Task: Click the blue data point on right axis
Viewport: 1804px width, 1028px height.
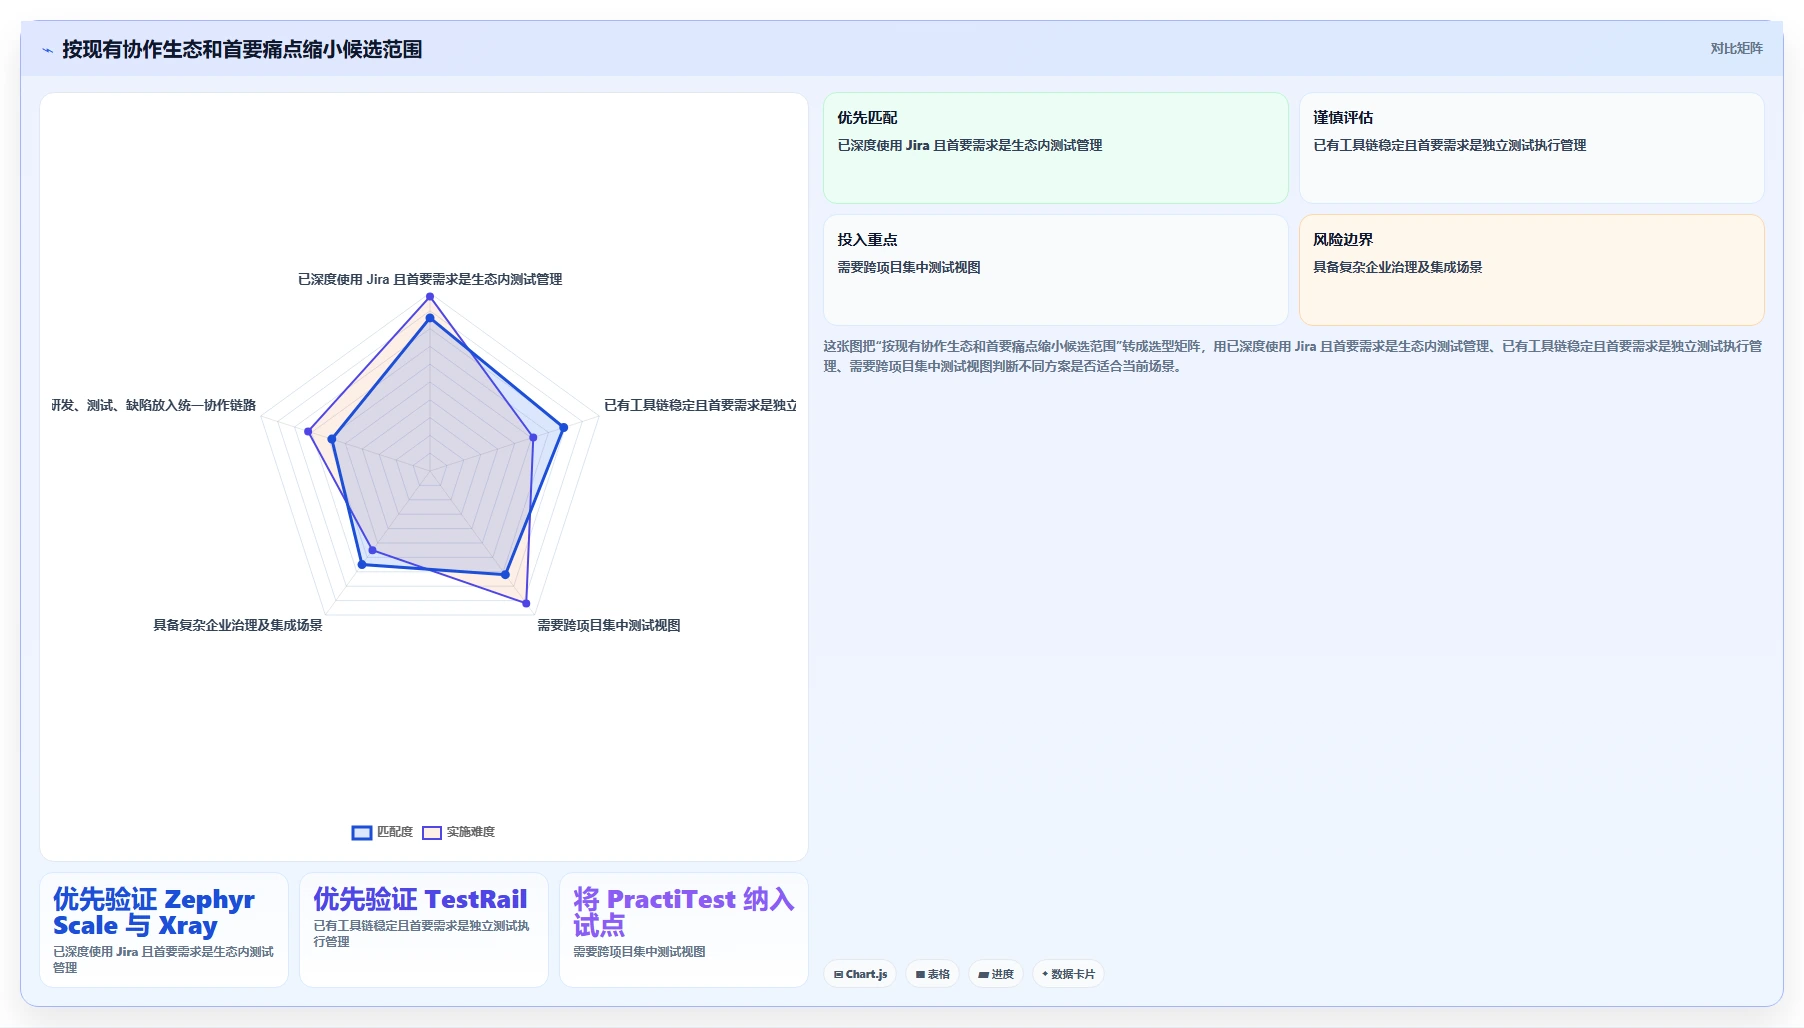Action: 563,427
